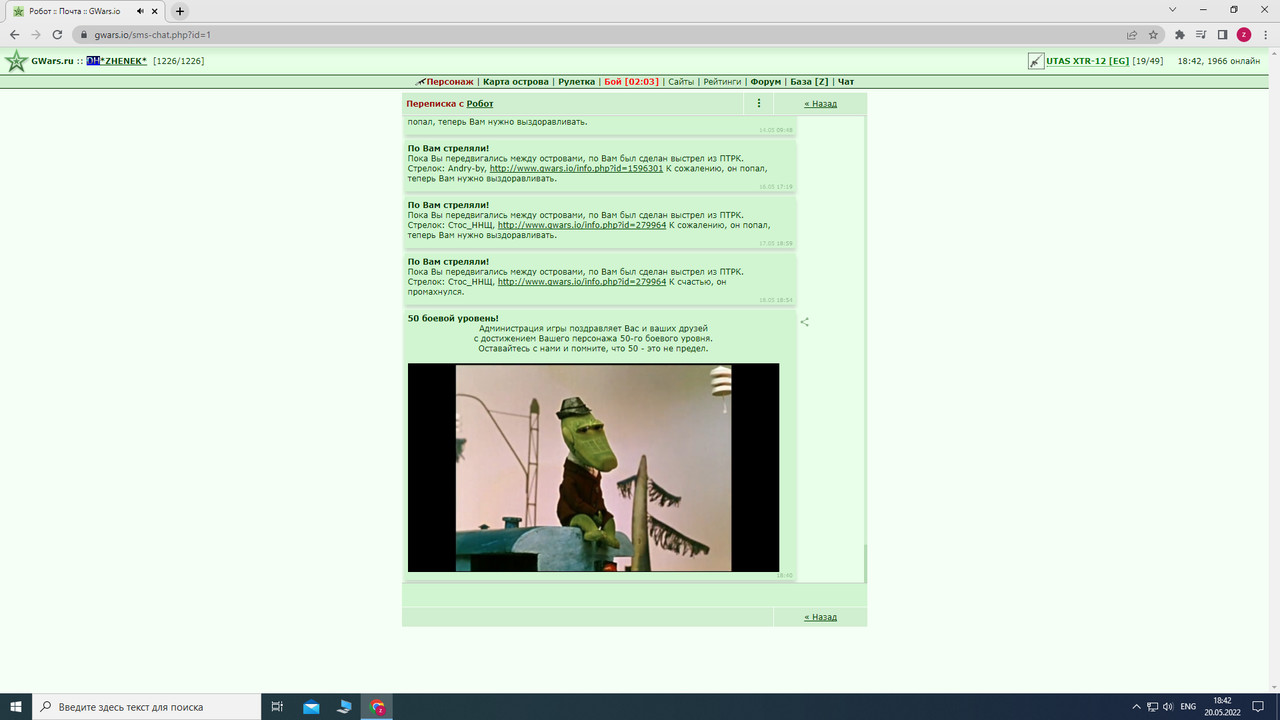Viewport: 1280px width, 720px height.
Task: Share this page from the address bar
Action: 1132,34
